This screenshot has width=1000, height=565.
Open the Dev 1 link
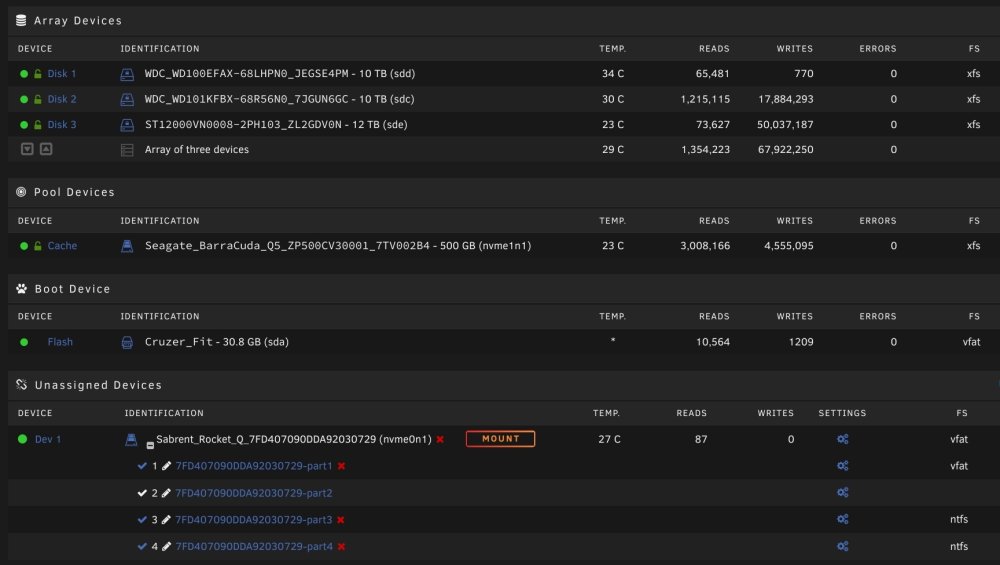pos(48,439)
